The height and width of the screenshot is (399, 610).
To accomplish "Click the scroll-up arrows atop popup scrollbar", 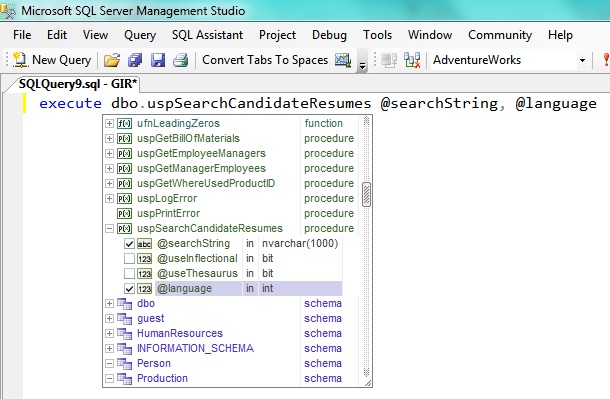I will point(366,121).
